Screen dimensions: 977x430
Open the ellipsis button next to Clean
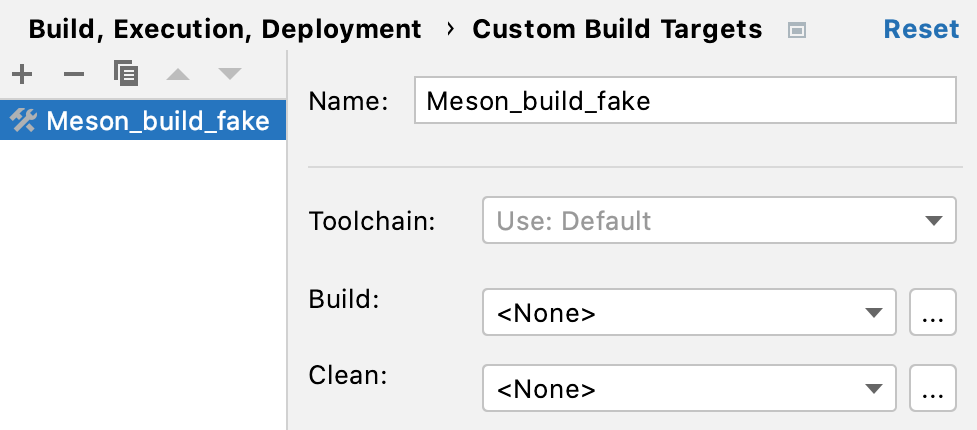click(932, 388)
